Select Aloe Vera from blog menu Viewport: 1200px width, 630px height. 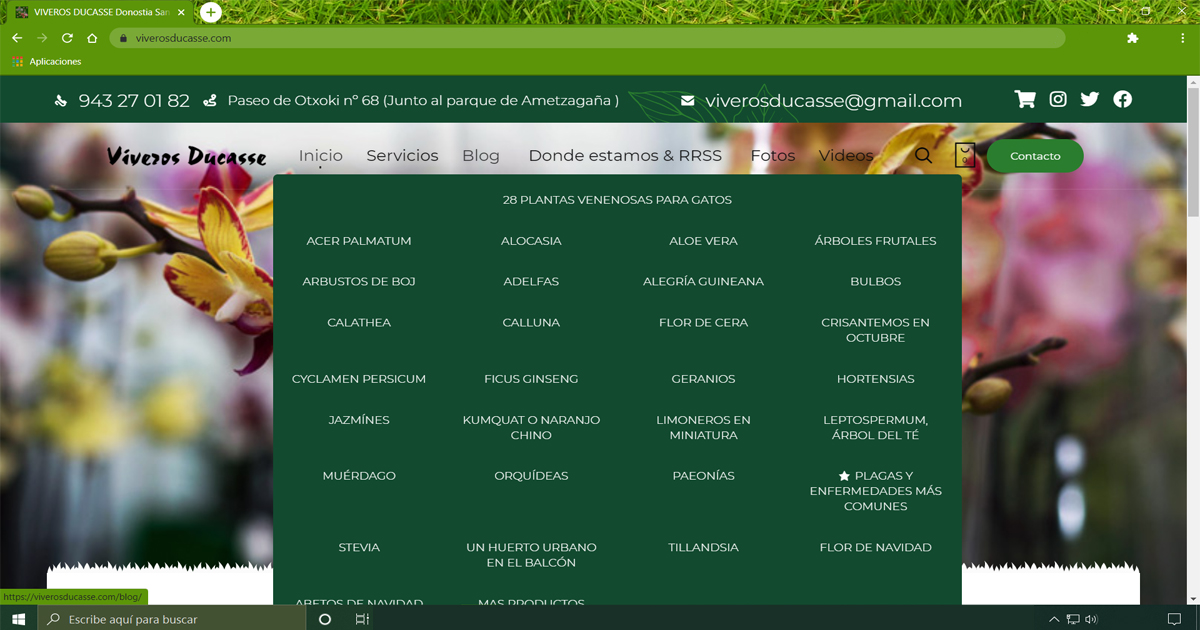(x=703, y=241)
